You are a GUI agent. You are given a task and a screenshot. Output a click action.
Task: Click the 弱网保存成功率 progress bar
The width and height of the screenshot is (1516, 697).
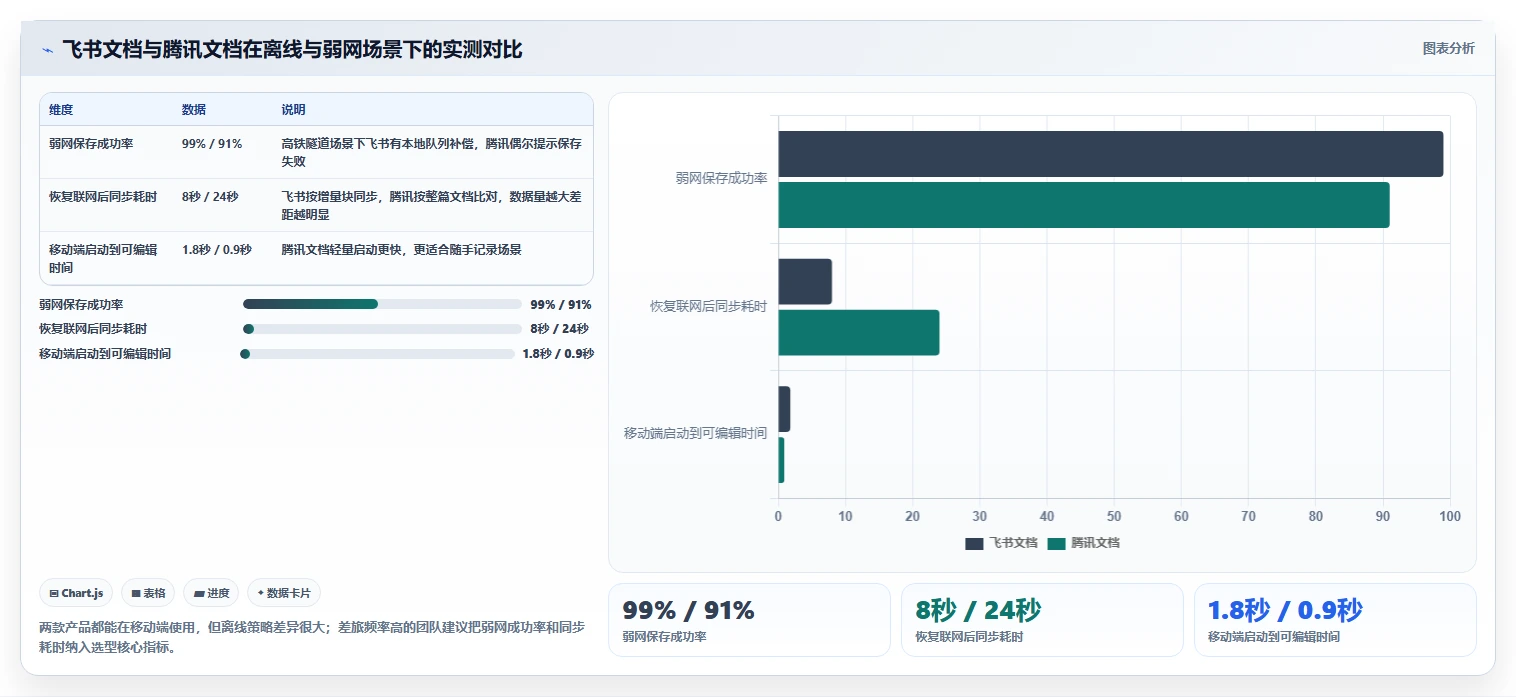coord(382,304)
